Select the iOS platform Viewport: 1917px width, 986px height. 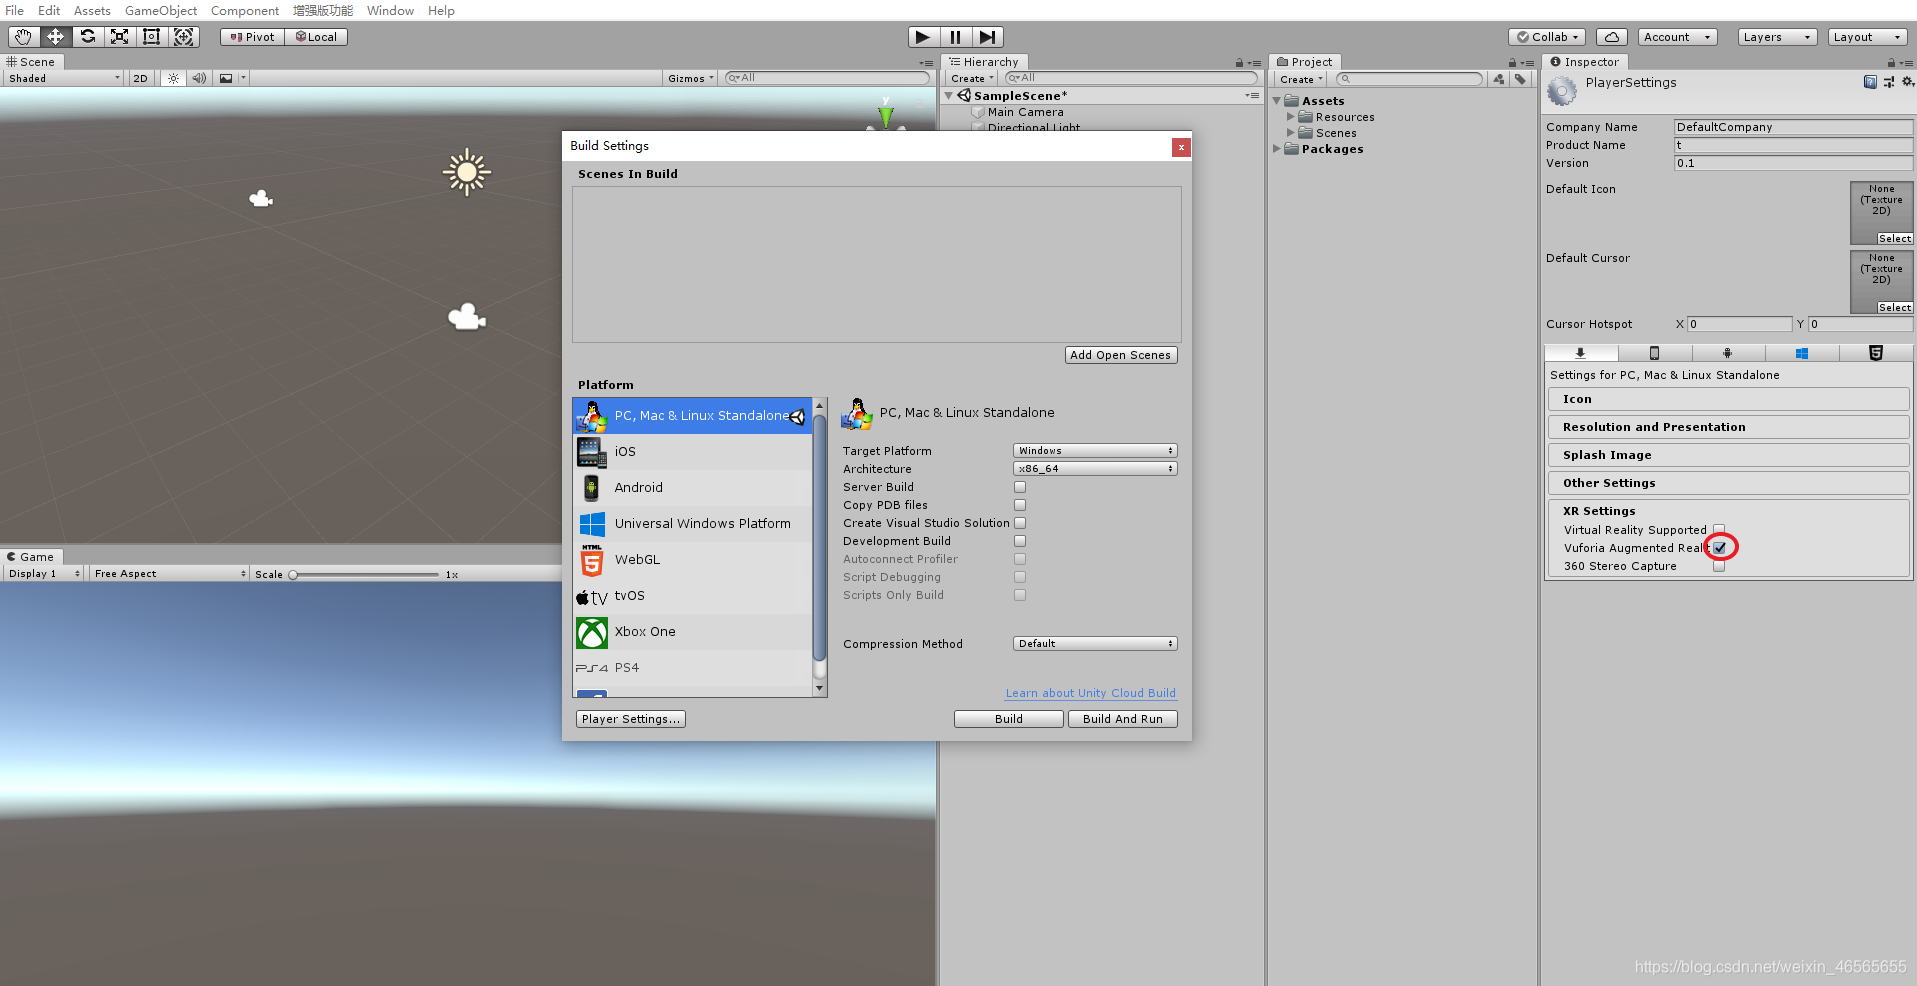pyautogui.click(x=692, y=451)
